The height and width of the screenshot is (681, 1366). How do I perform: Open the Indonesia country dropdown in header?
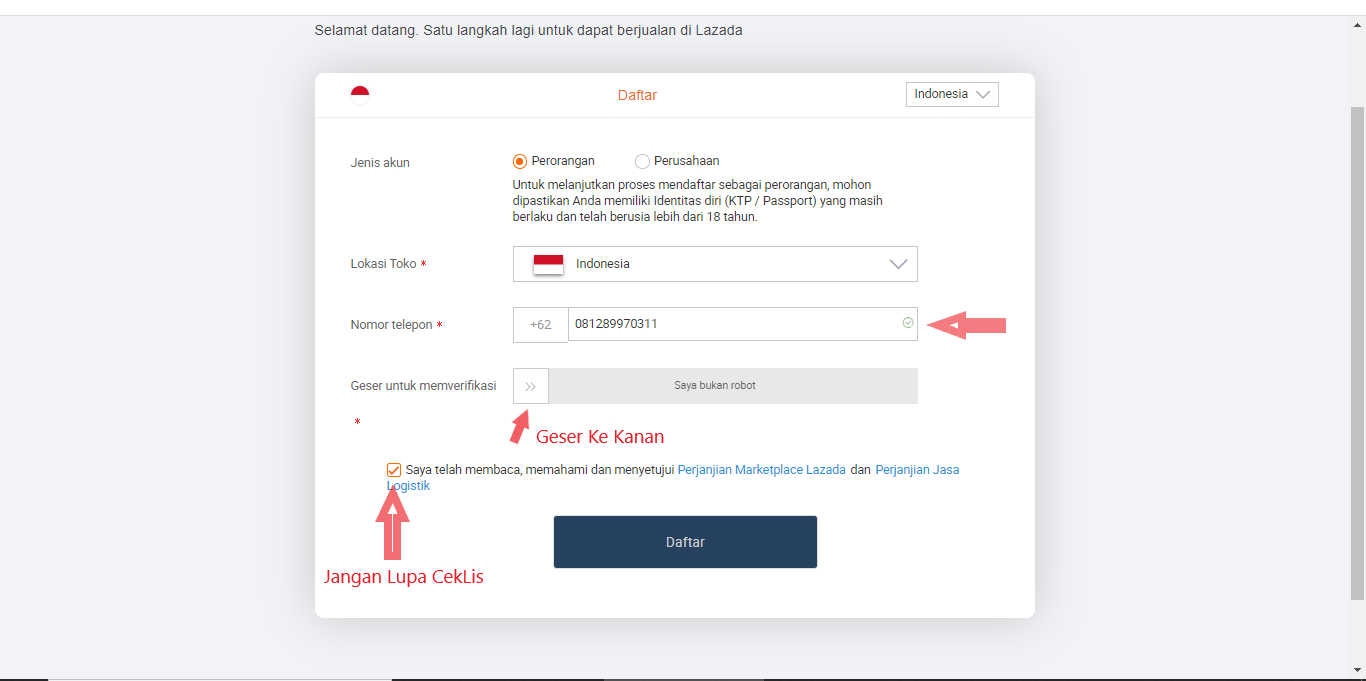point(952,94)
